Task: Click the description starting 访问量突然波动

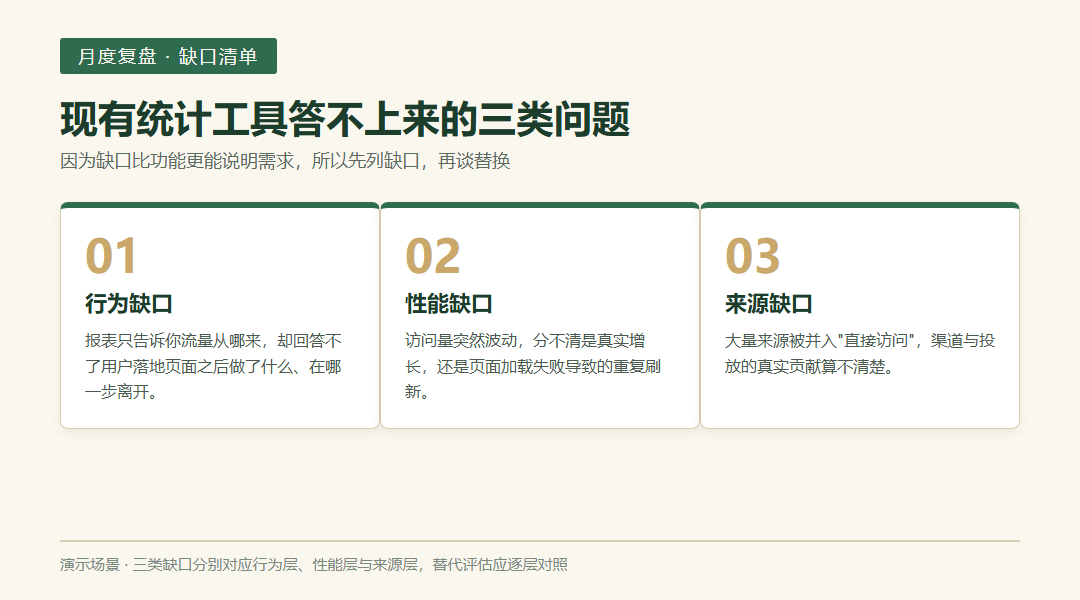Action: tap(533, 366)
